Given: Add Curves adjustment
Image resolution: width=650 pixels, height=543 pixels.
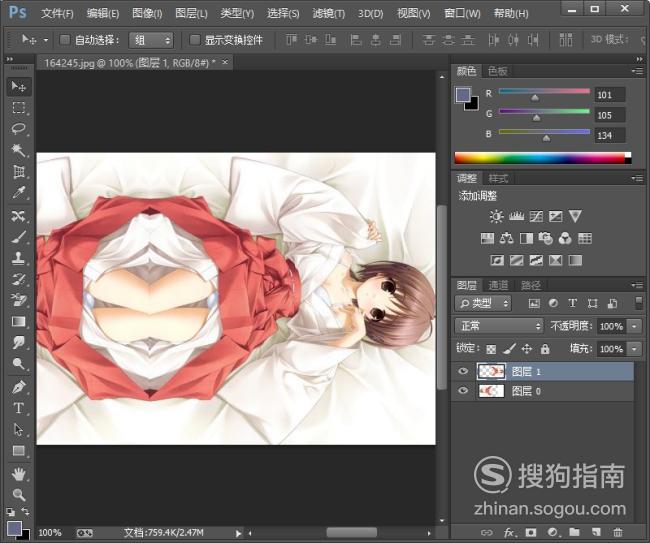Looking at the screenshot, I should click(x=536, y=216).
